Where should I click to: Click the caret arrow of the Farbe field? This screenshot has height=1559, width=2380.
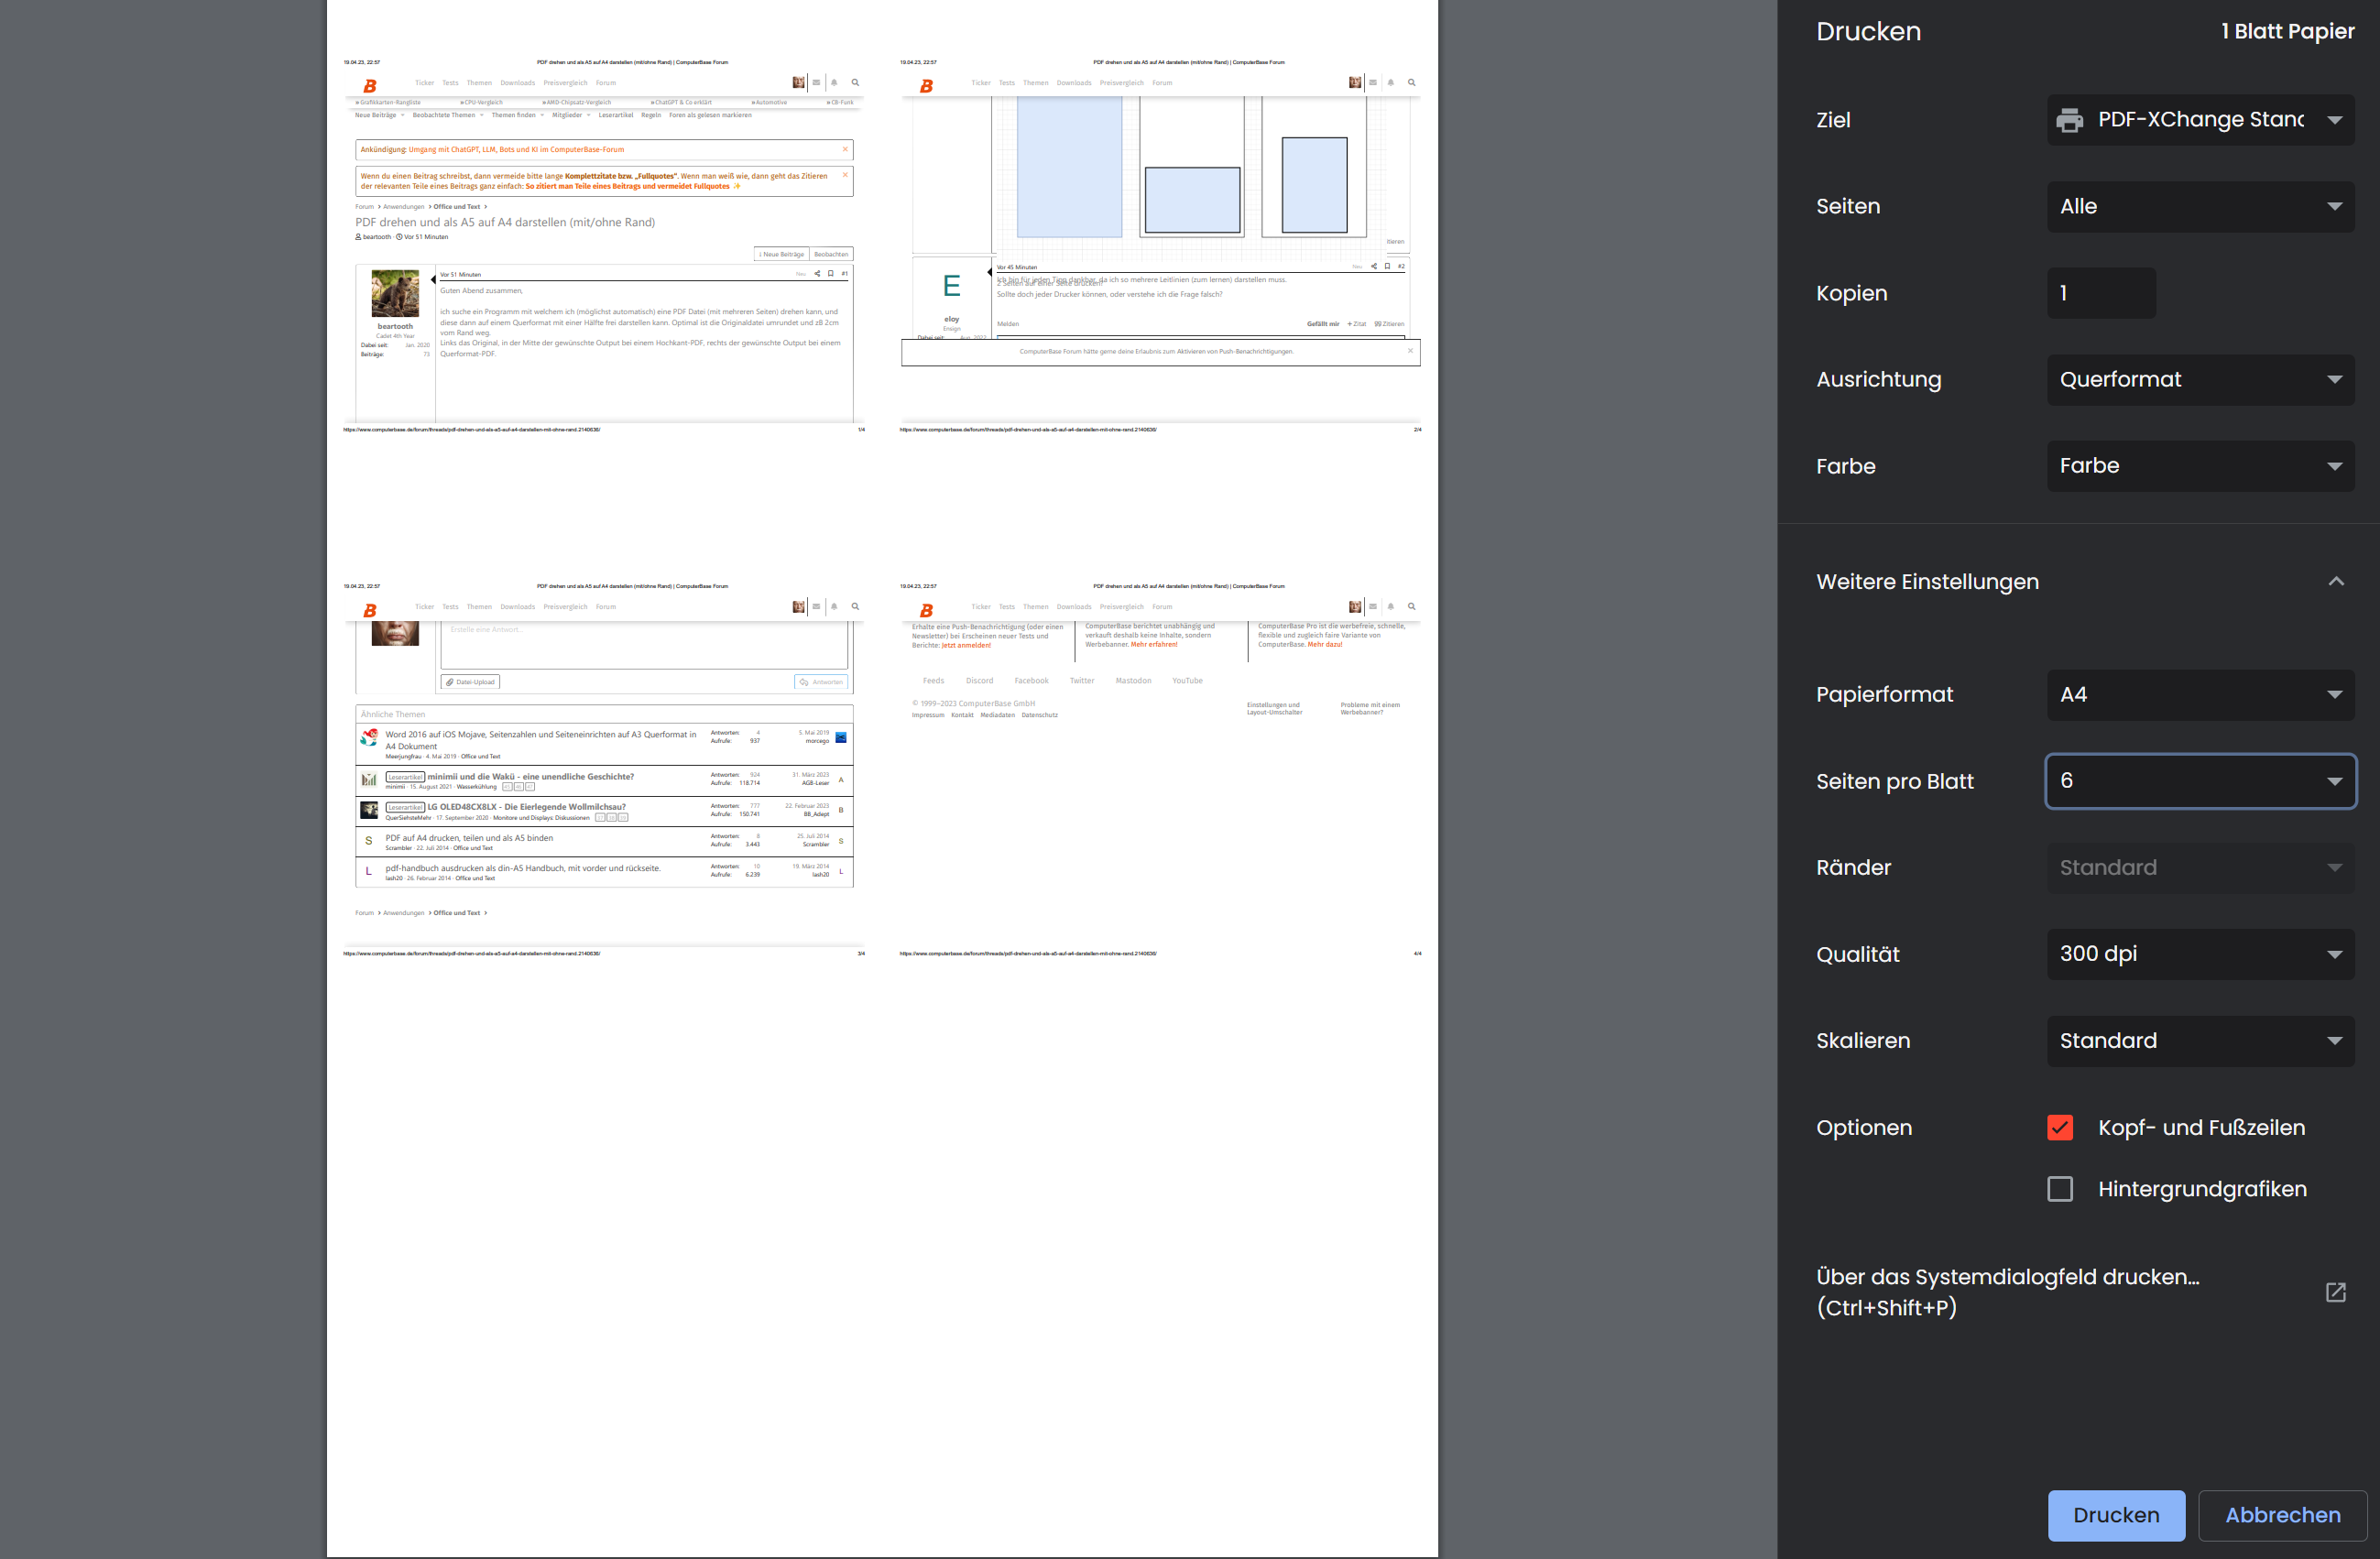(x=2334, y=466)
